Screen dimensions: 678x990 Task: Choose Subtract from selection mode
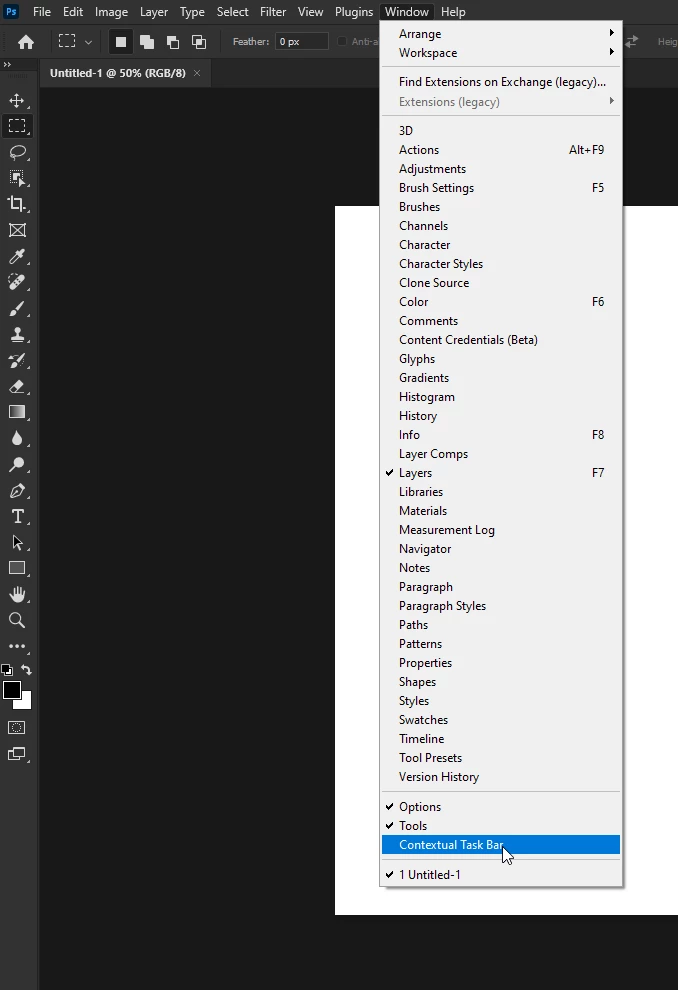click(172, 42)
